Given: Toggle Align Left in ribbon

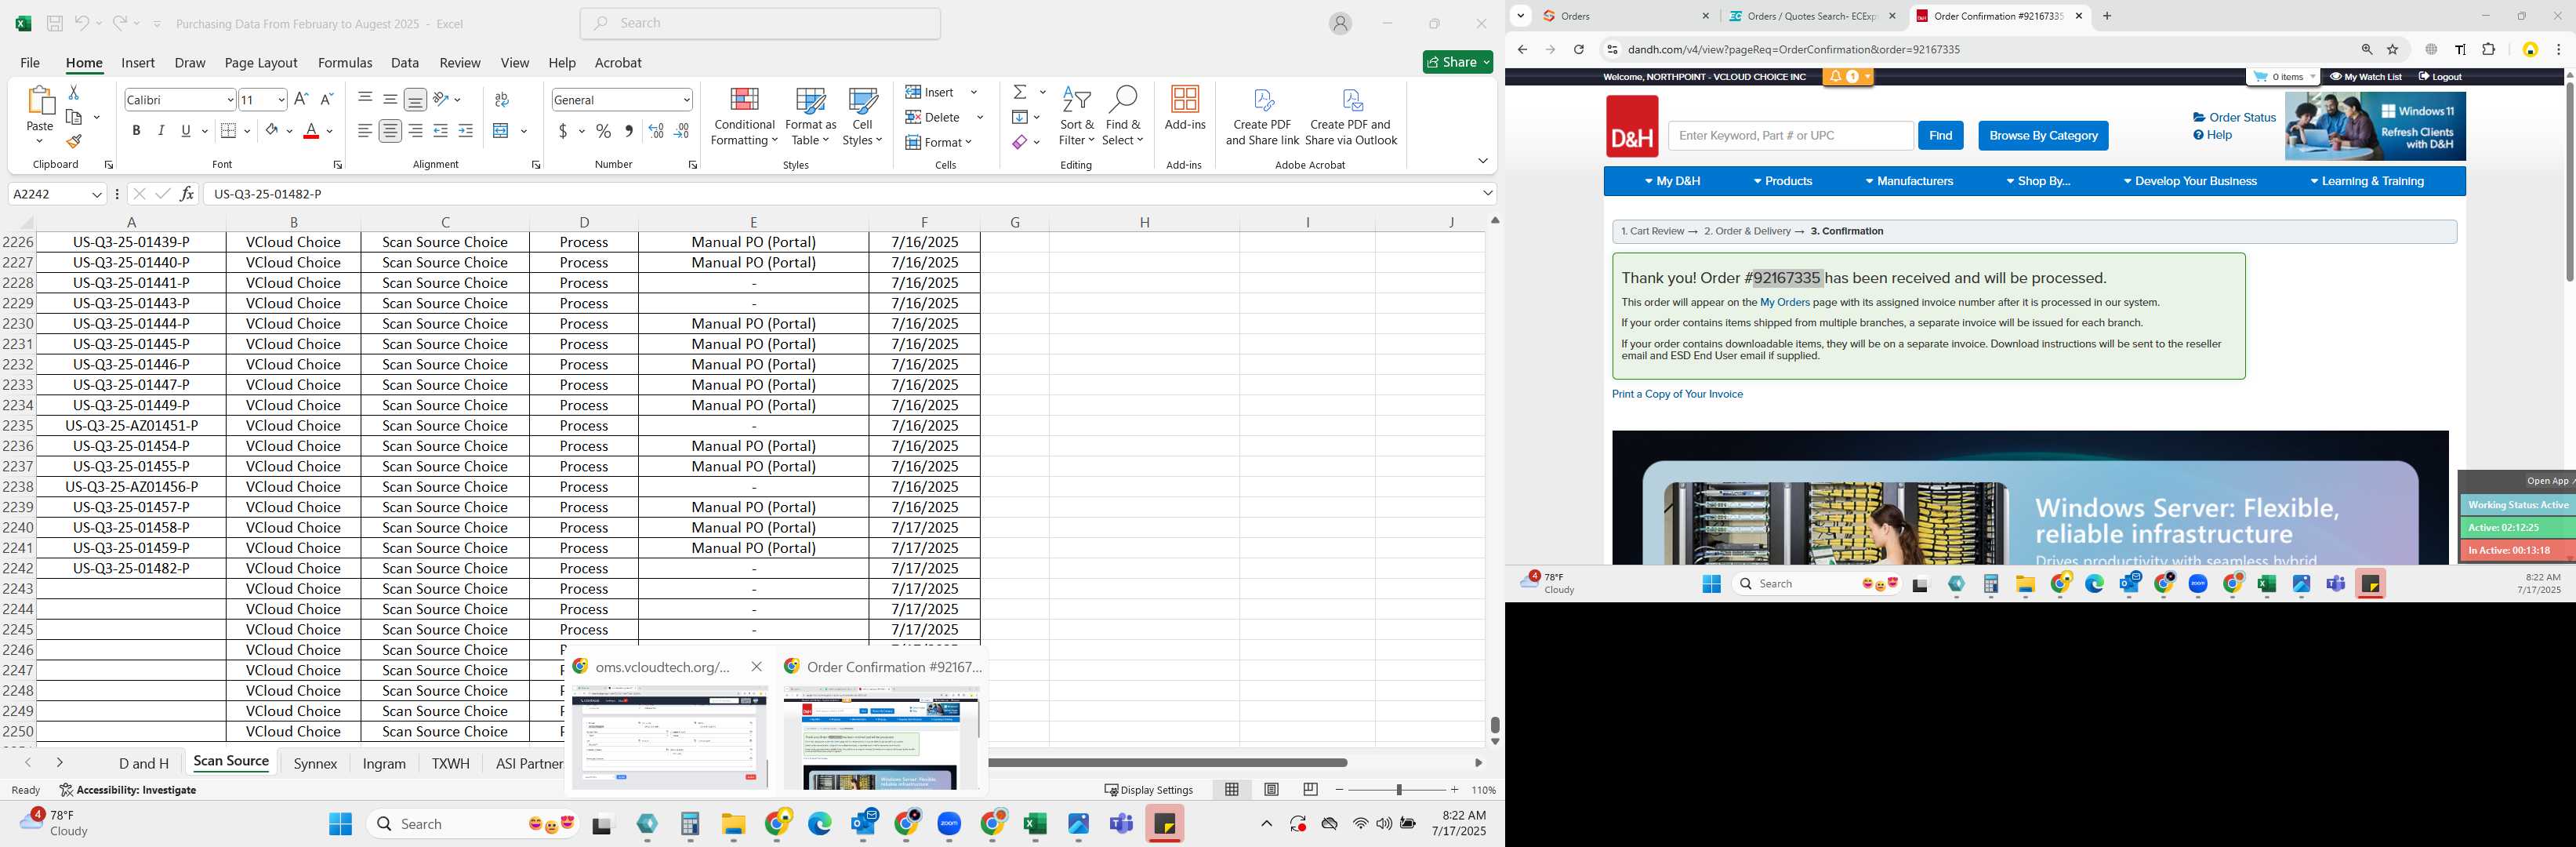Looking at the screenshot, I should (365, 131).
